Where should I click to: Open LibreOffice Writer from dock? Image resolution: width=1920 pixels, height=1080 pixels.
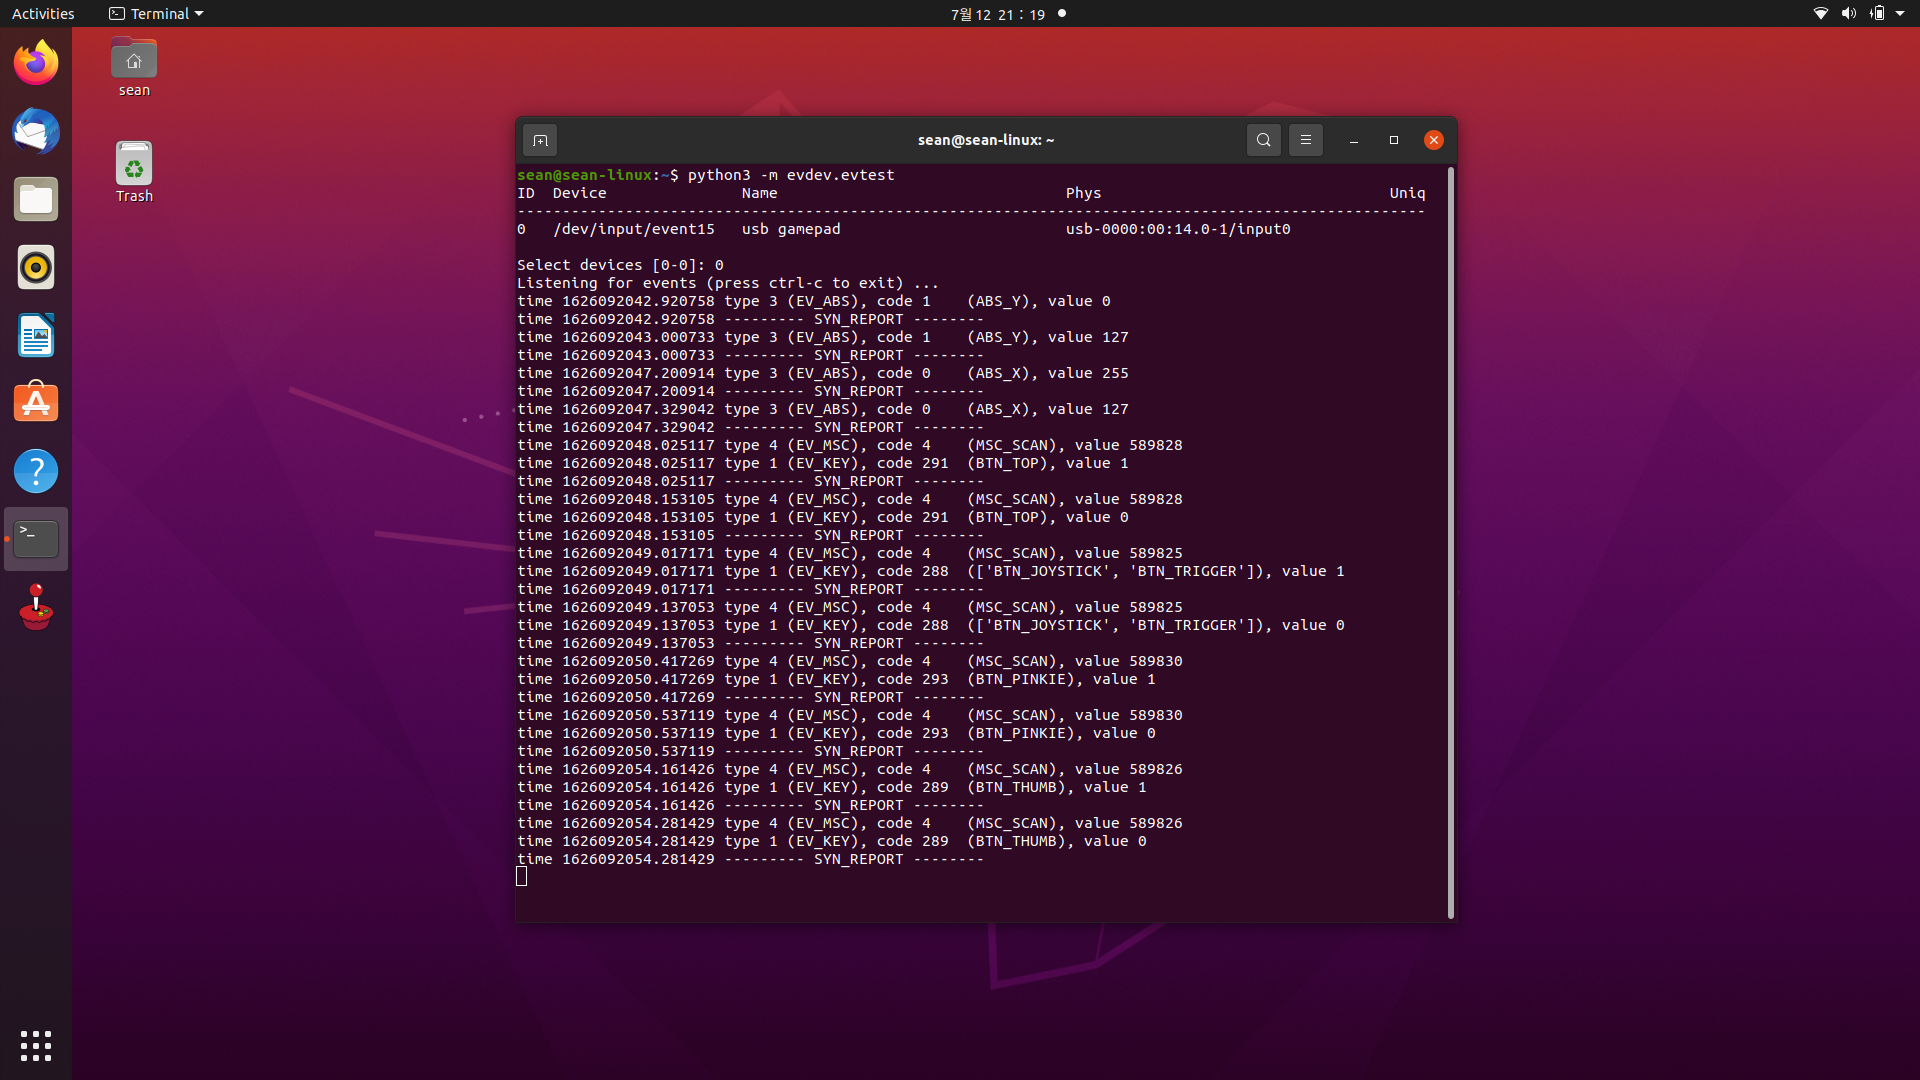(36, 336)
